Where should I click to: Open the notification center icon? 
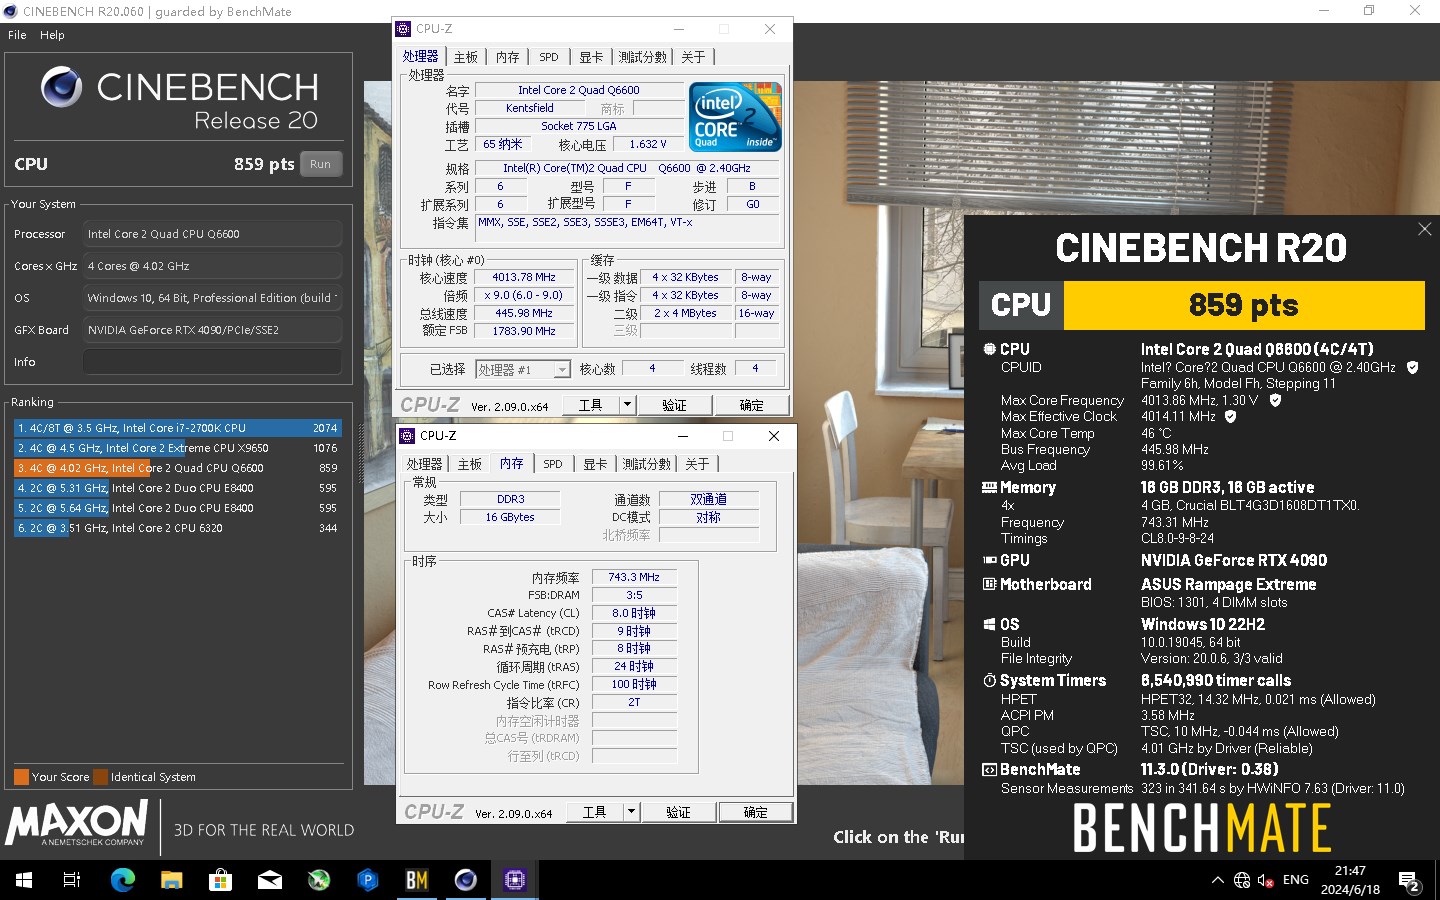[1410, 881]
